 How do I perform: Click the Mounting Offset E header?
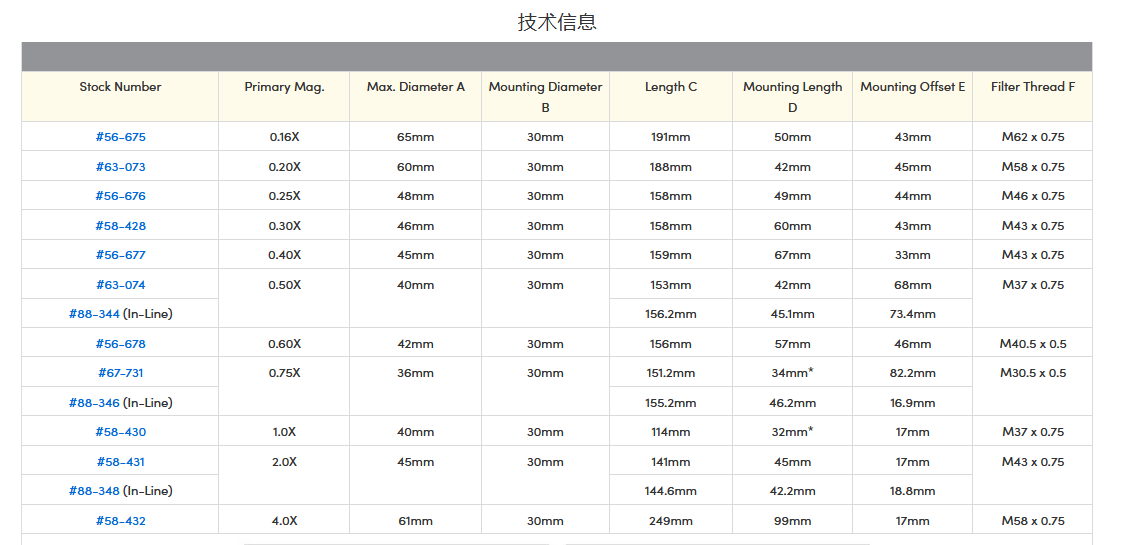tap(912, 87)
